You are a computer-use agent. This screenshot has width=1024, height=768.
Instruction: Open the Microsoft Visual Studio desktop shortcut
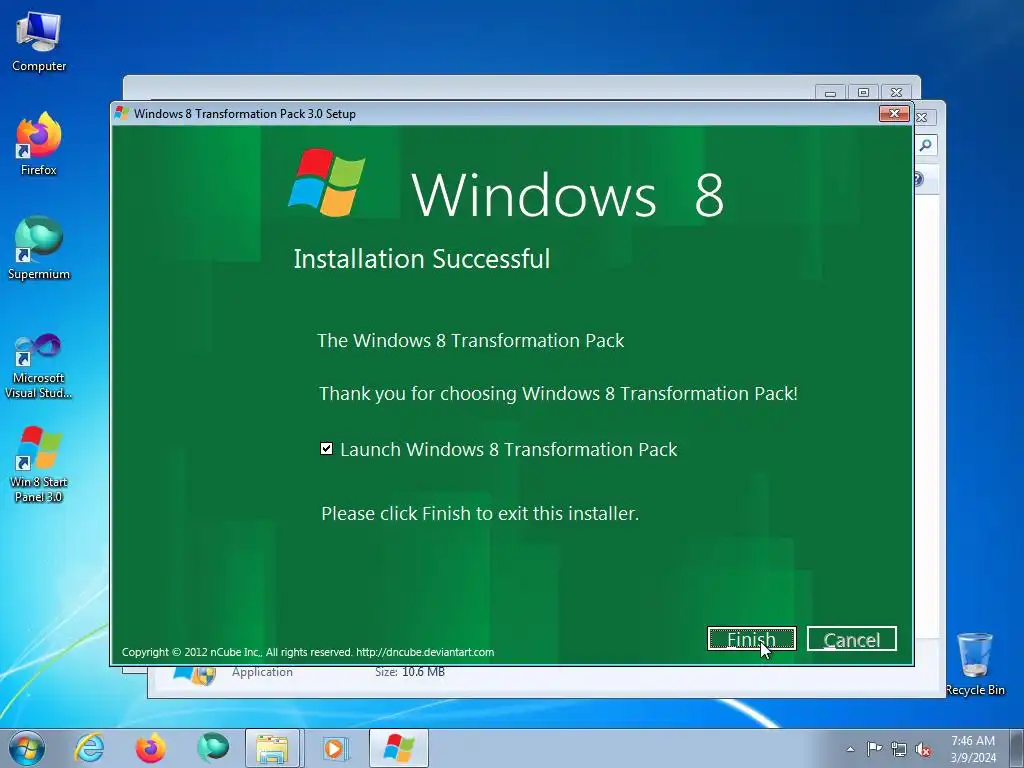[39, 366]
